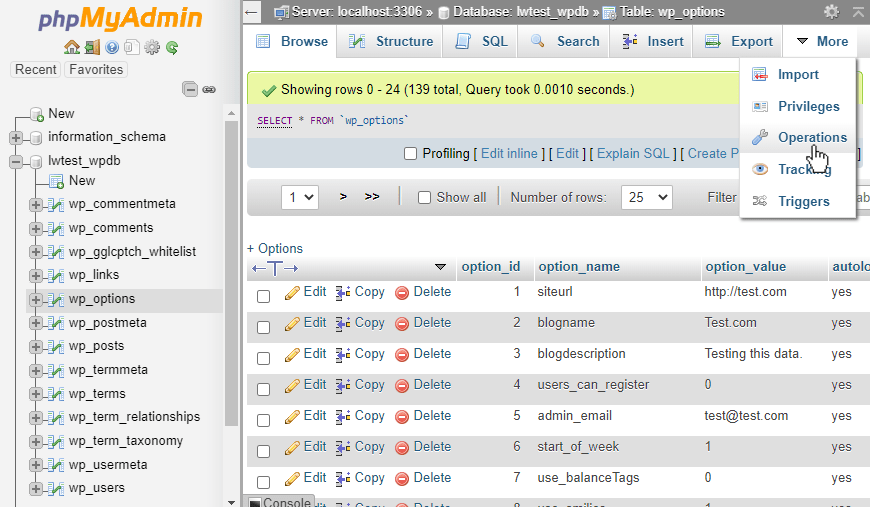
Task: Click Copy icon for blogname row
Action: pos(343,323)
